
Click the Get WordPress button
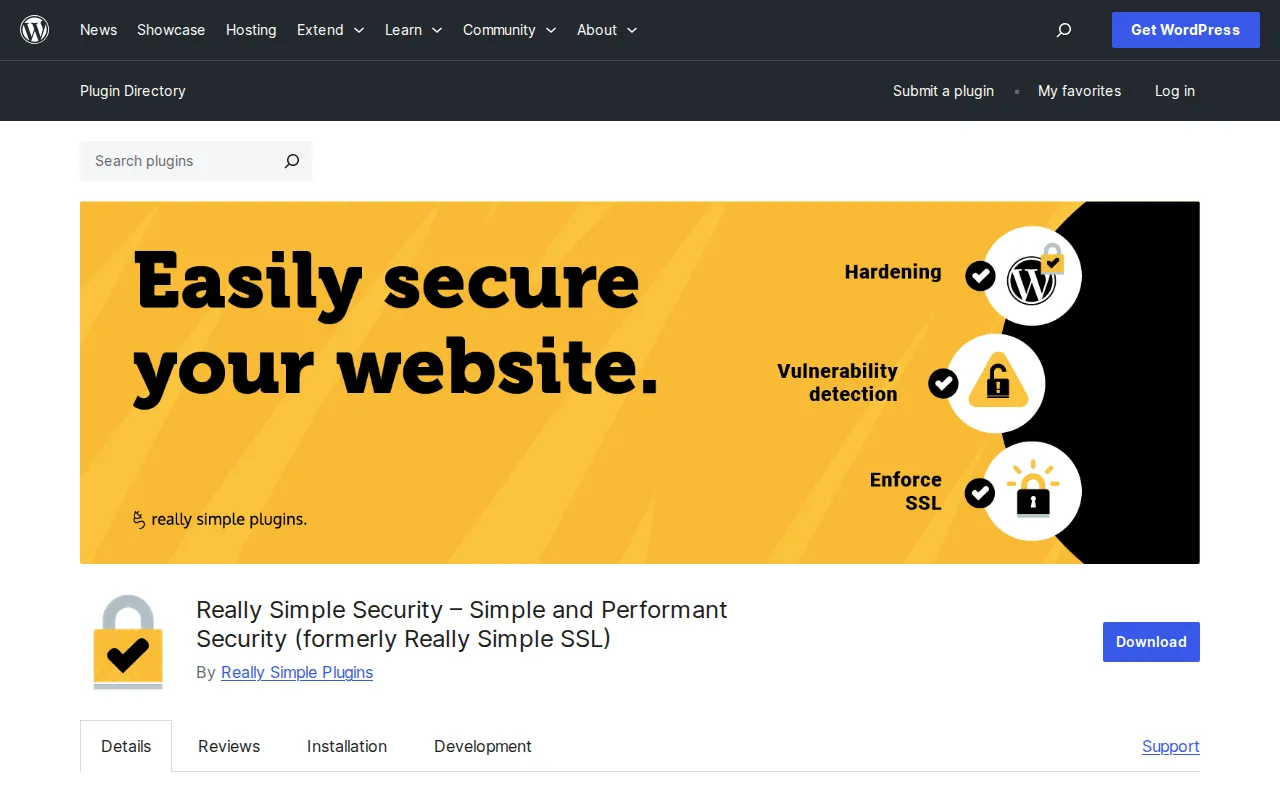point(1185,30)
